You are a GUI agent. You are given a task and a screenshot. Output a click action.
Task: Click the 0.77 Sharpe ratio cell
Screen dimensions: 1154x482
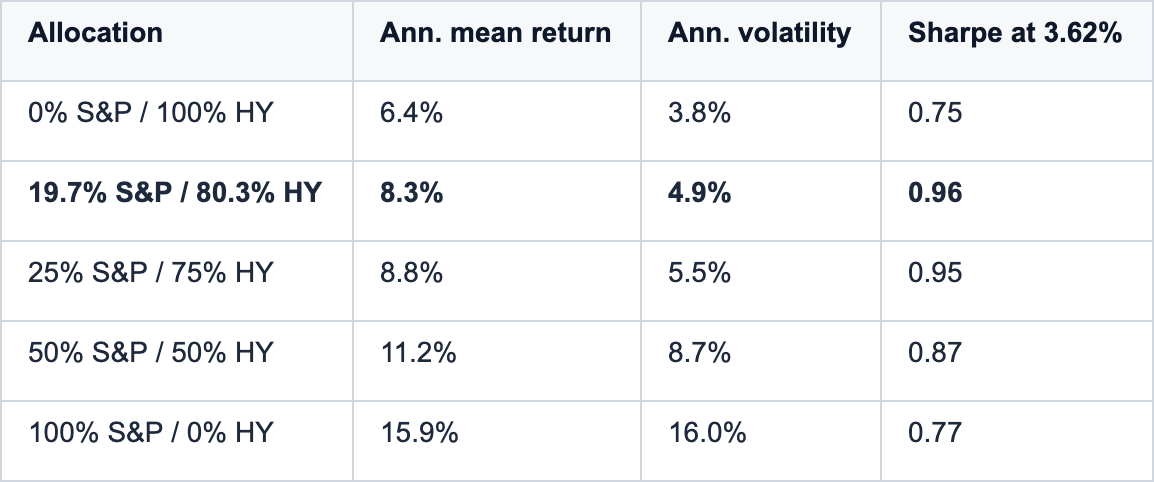935,433
